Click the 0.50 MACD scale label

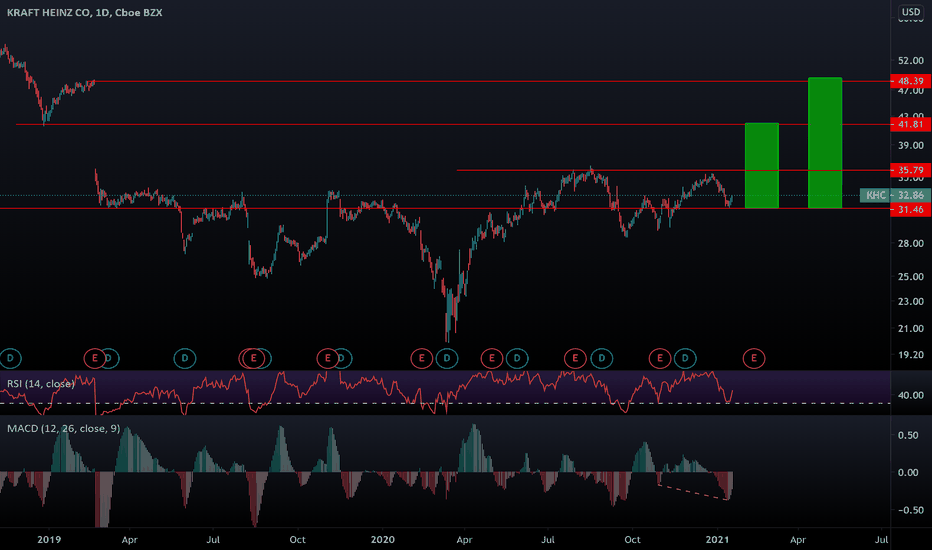coord(908,435)
